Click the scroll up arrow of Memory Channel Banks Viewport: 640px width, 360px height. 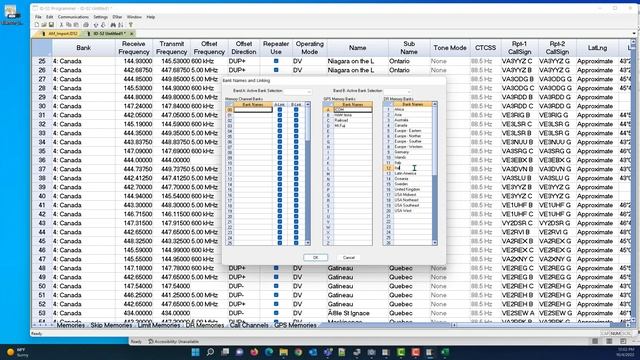308,104
